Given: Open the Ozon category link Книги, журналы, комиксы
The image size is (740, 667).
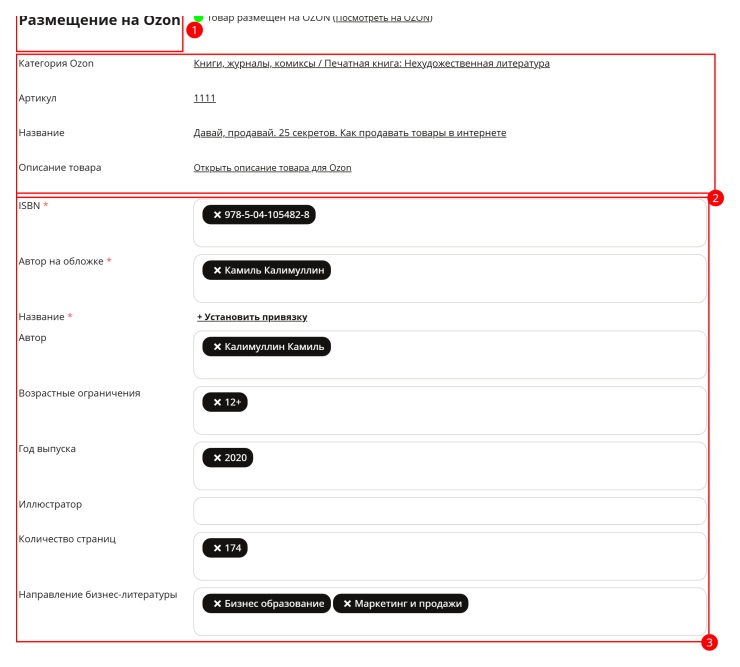Looking at the screenshot, I should [x=371, y=63].
